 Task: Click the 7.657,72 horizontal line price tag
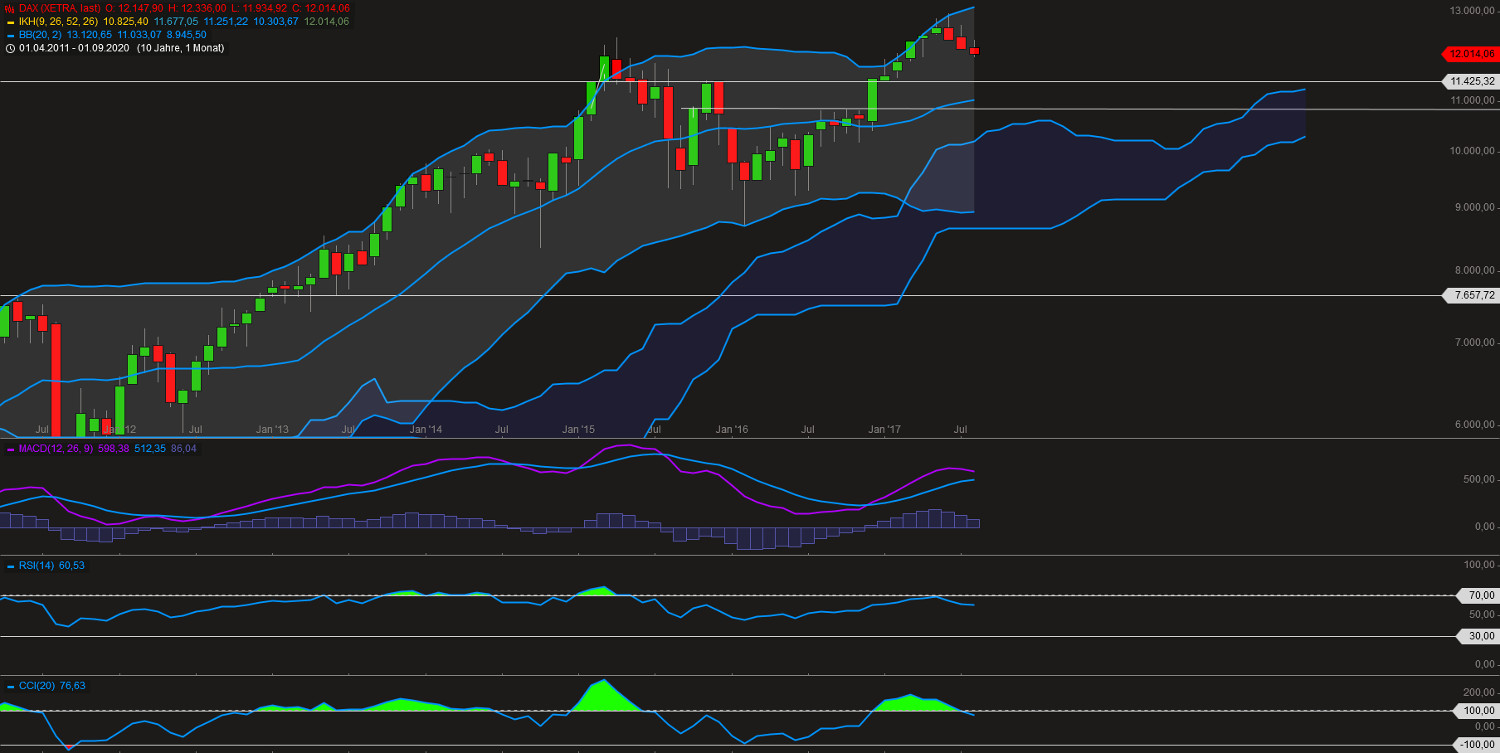coord(1471,295)
